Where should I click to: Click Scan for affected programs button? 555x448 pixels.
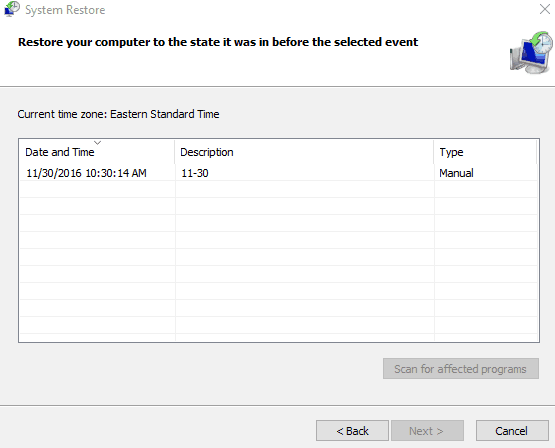pyautogui.click(x=460, y=369)
